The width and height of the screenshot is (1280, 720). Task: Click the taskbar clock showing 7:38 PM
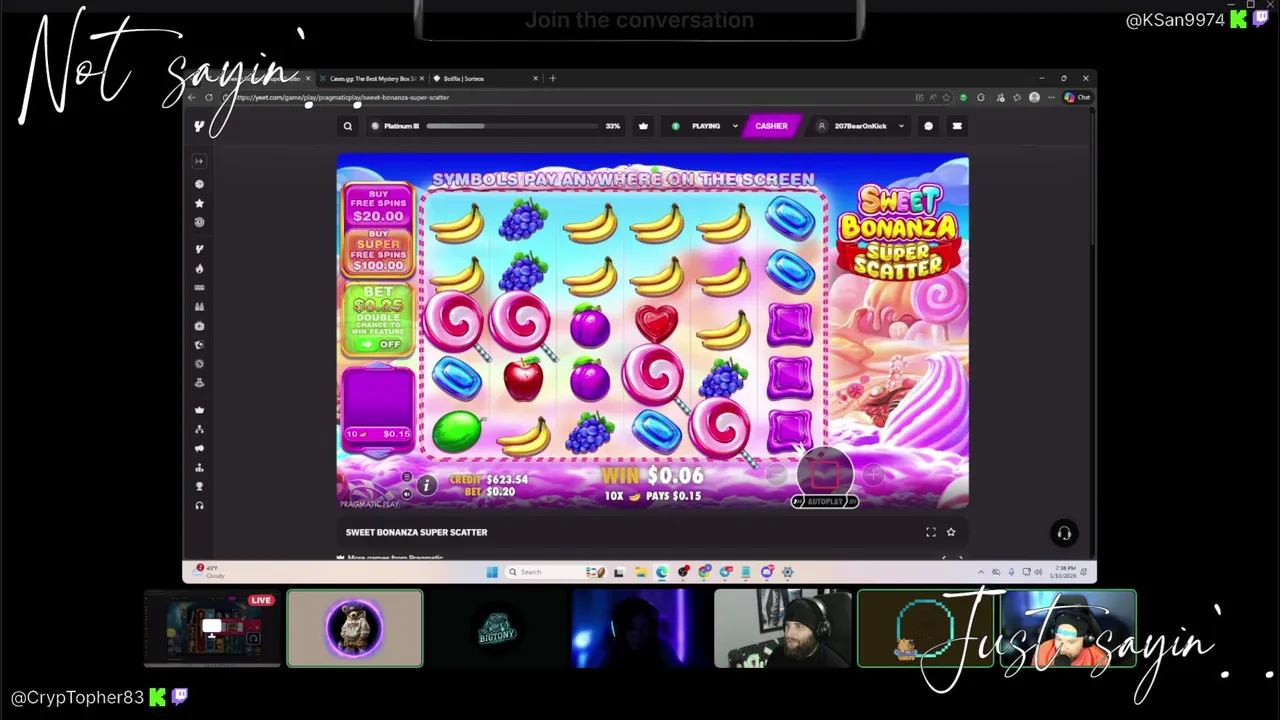click(x=1064, y=572)
